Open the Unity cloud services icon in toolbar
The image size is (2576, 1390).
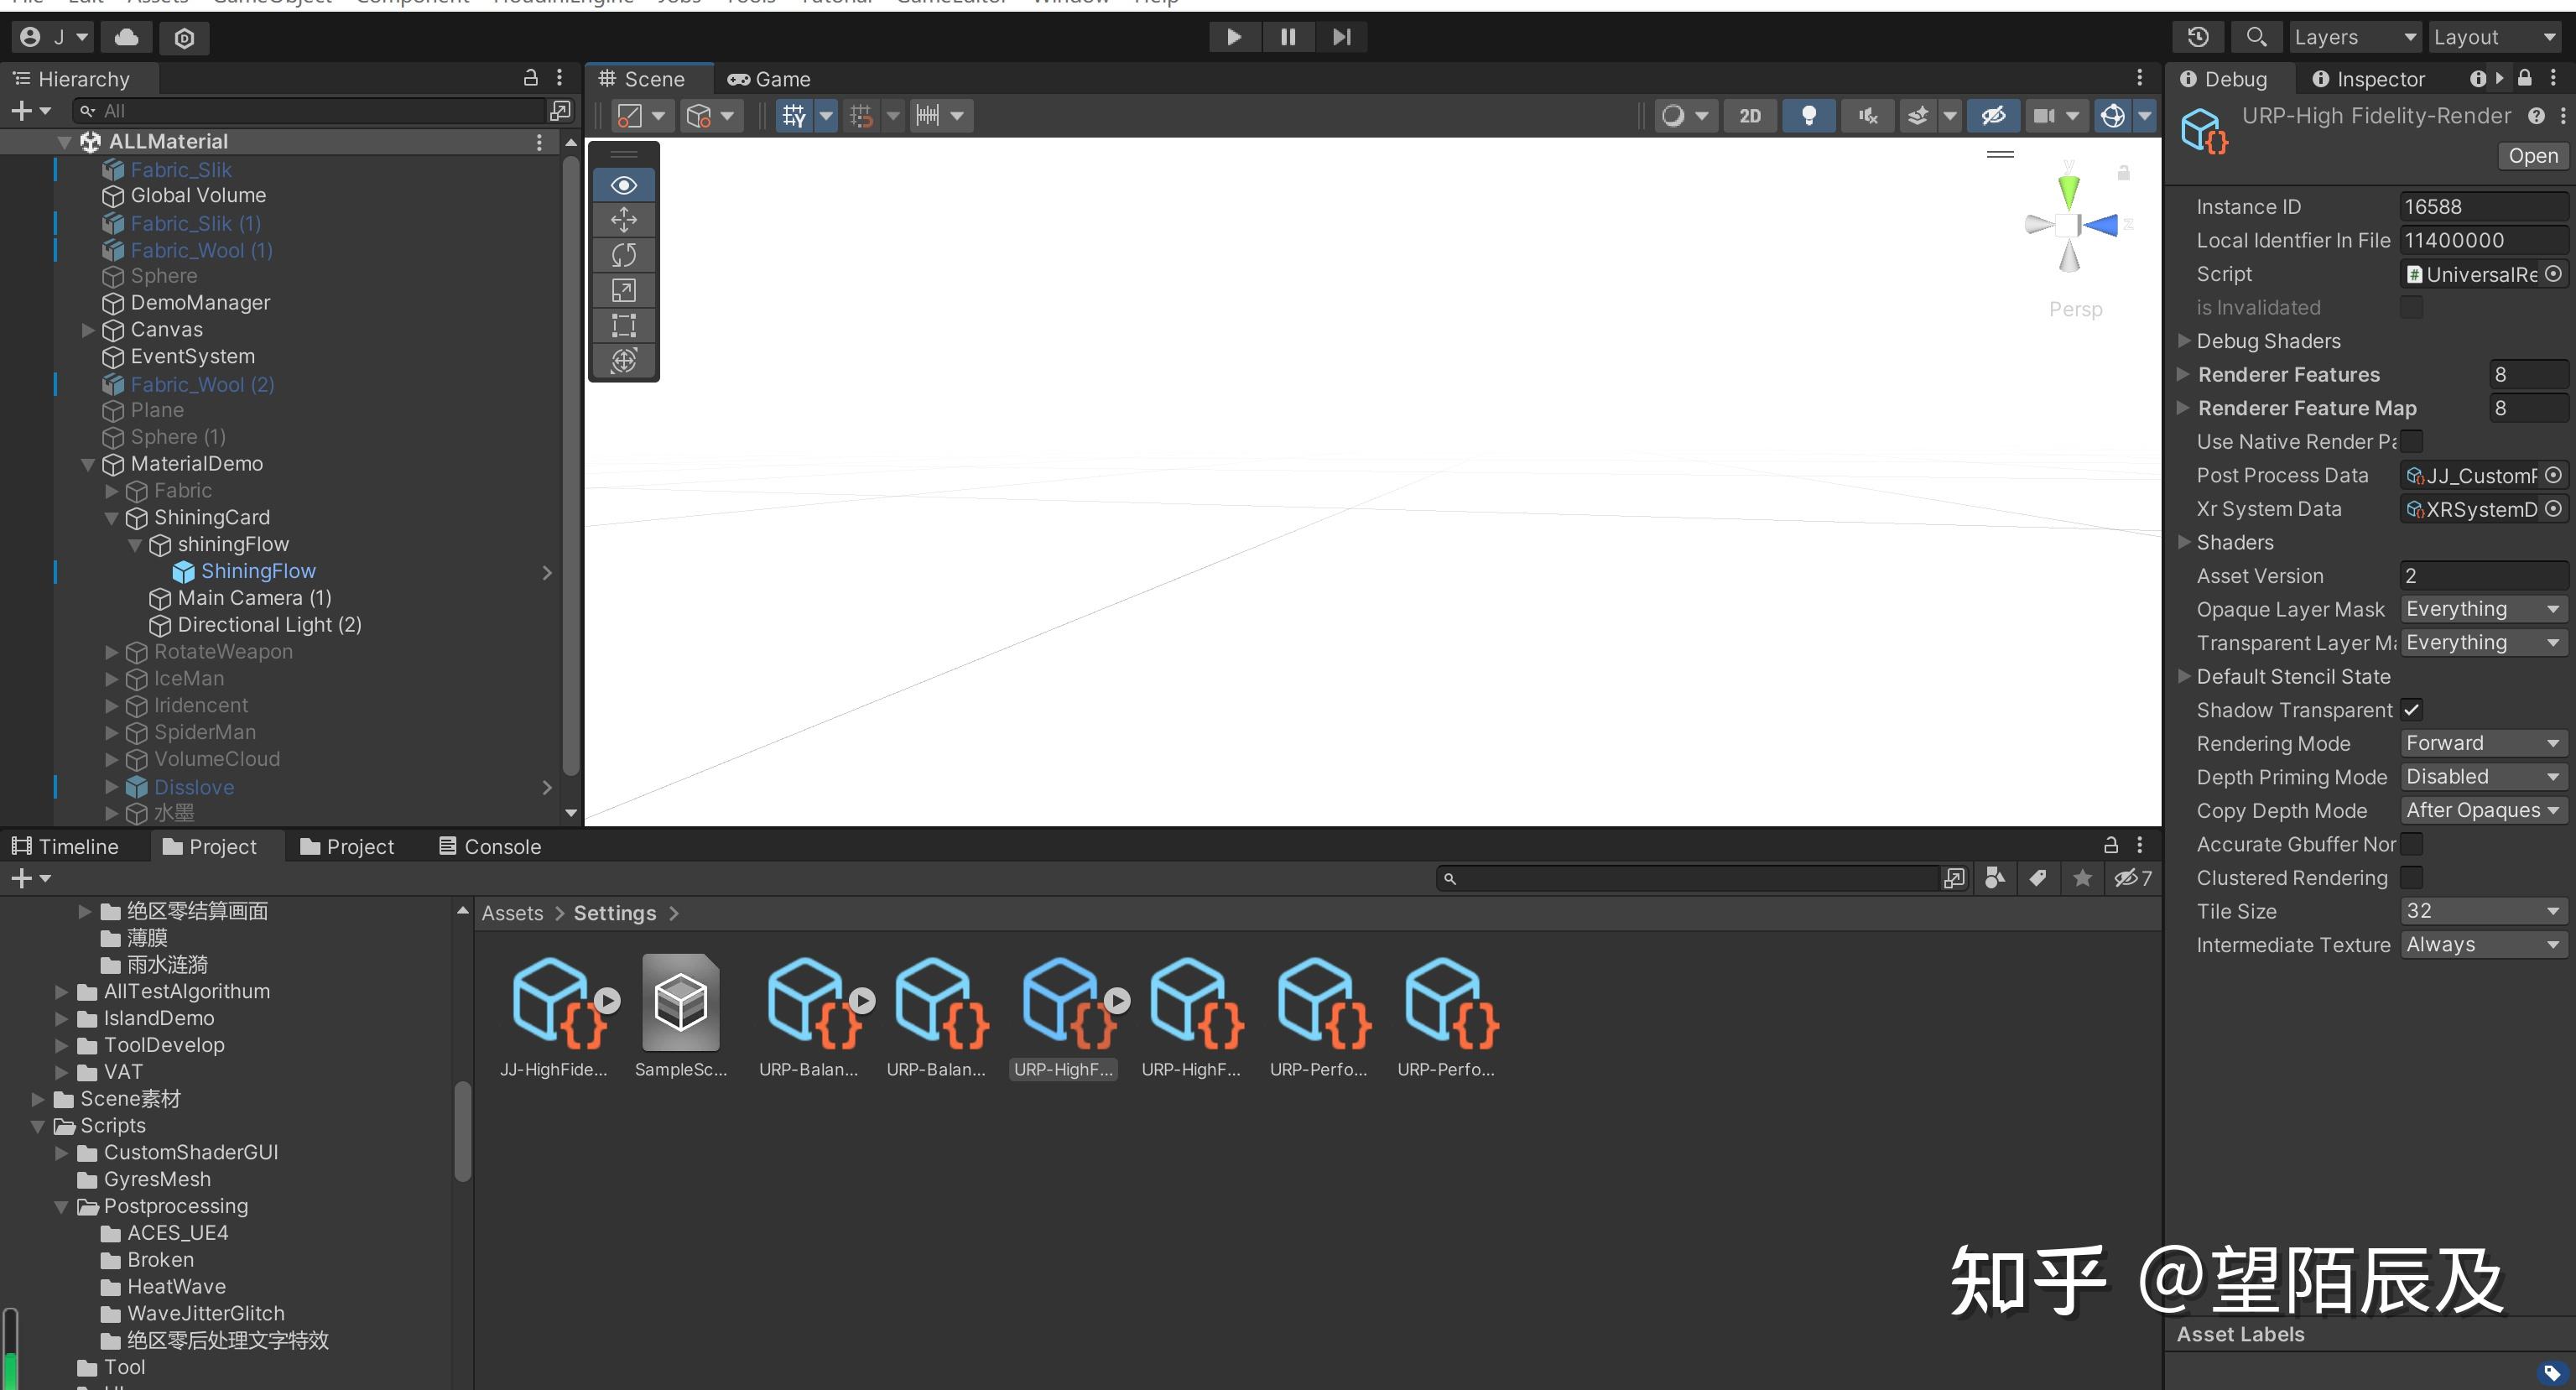pos(125,37)
